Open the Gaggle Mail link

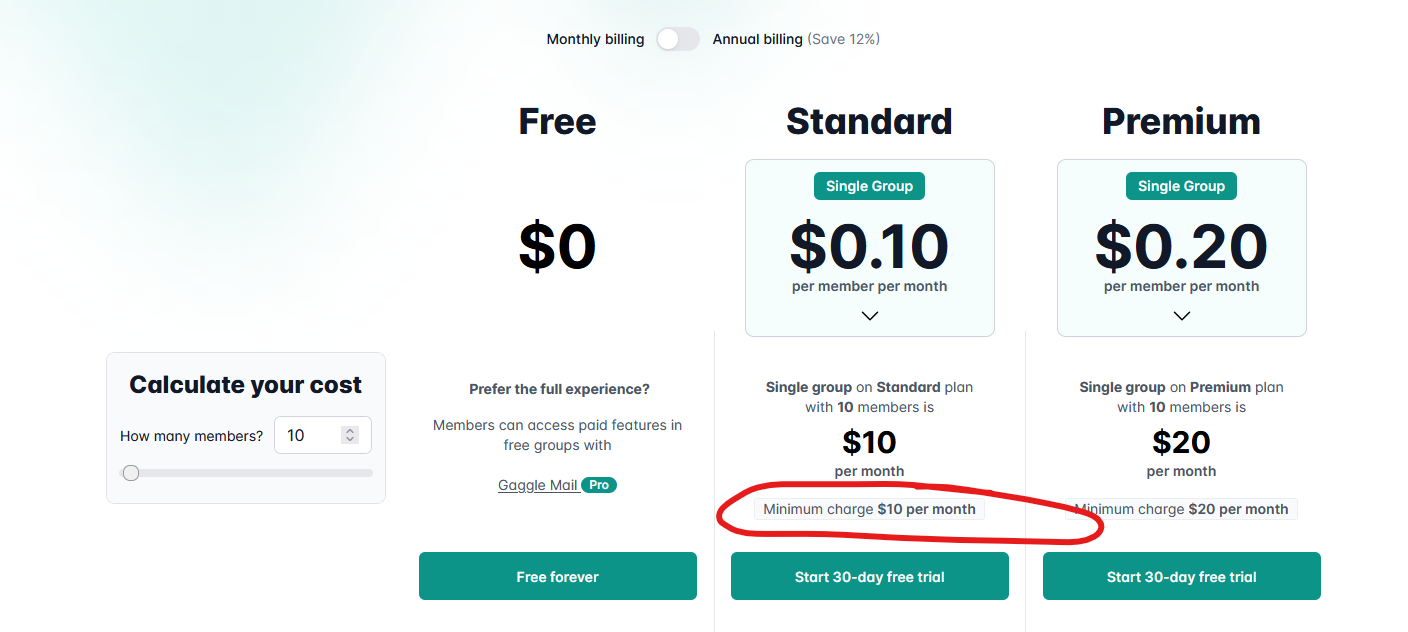click(x=538, y=485)
